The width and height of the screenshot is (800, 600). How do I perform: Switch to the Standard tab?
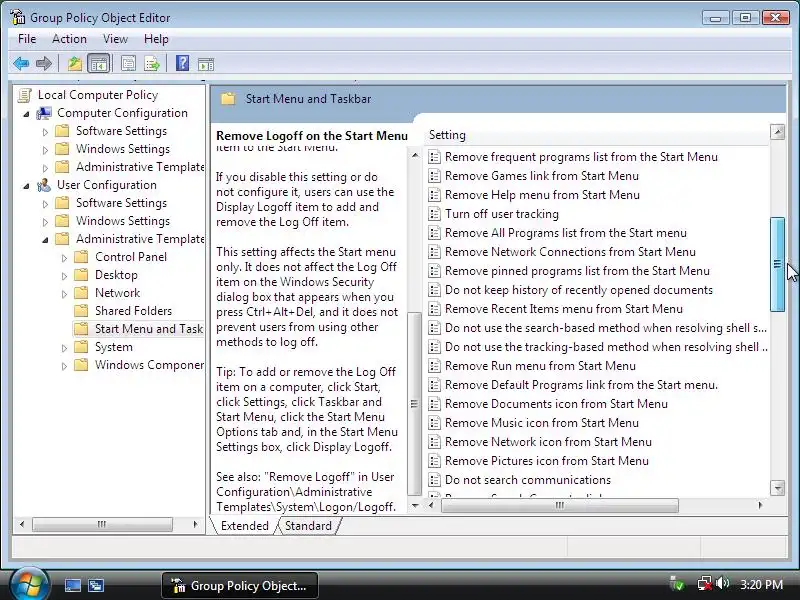[308, 526]
